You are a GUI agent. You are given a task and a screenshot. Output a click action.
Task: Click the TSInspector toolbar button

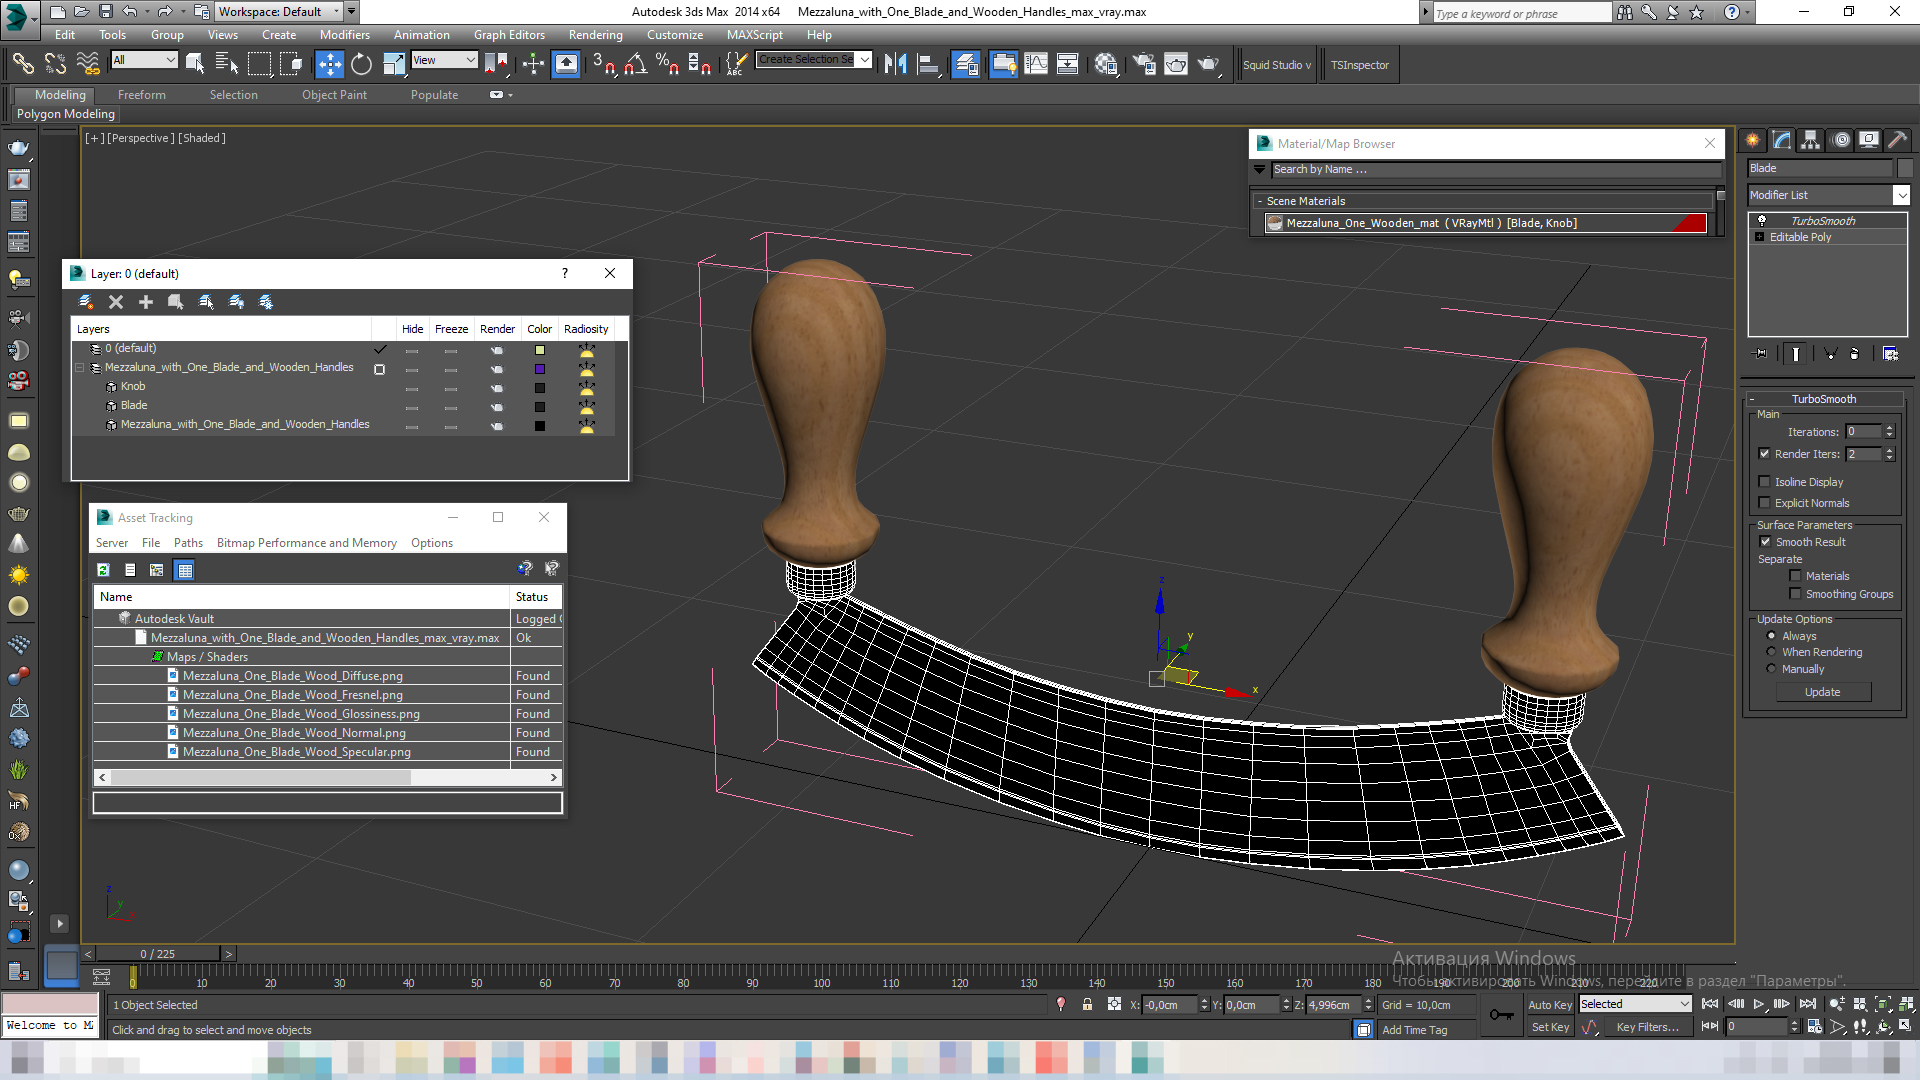point(1359,65)
